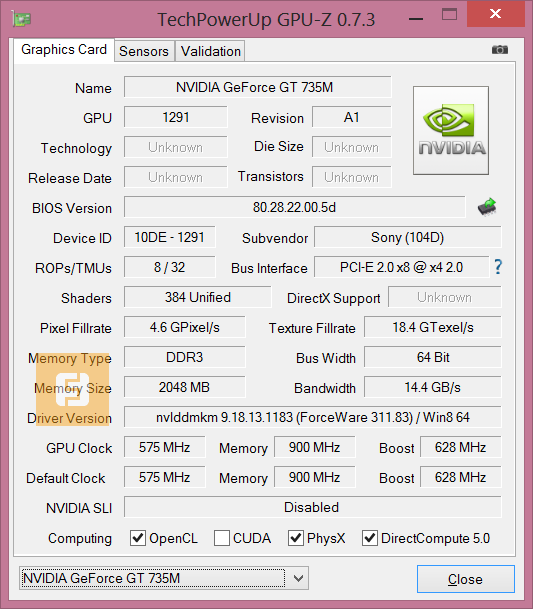Click the TechPowerUp GPU-Z 0.7.3 title
The image size is (533, 609).
266,19
